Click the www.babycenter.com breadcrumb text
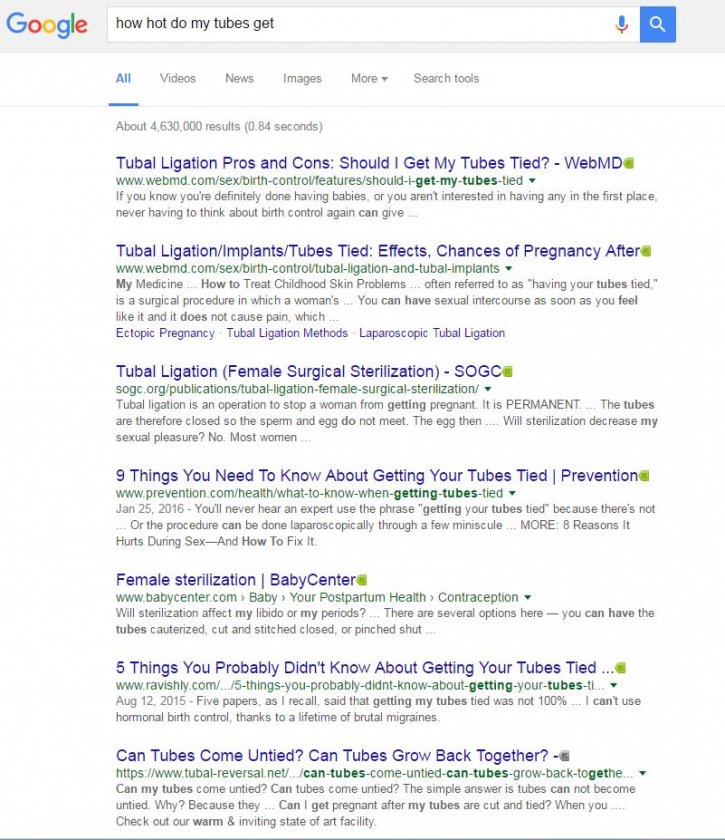The image size is (725, 840). tap(317, 597)
